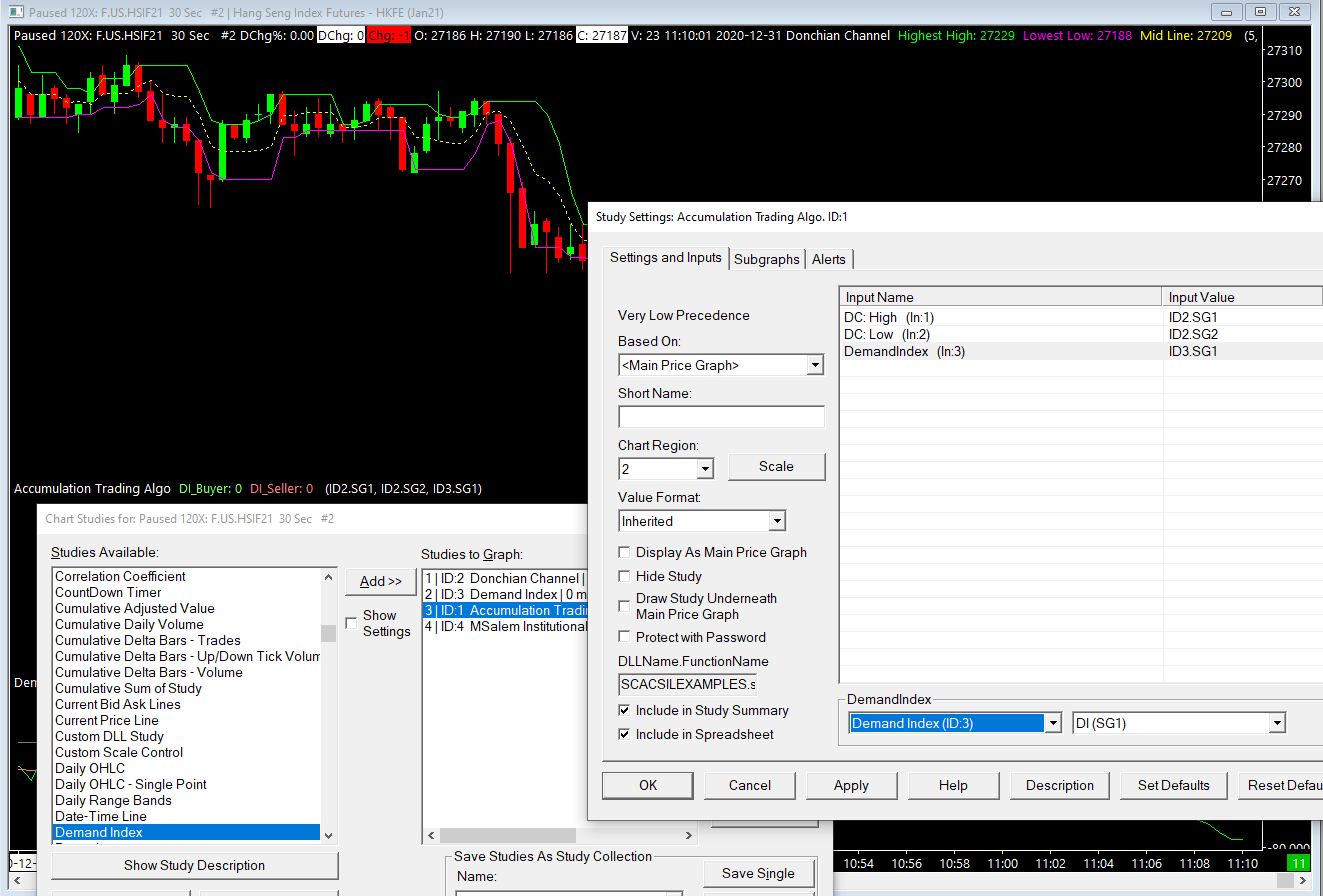Enable Display As Main Price Graph checkbox
Screen dimensions: 1323x896
[625, 552]
